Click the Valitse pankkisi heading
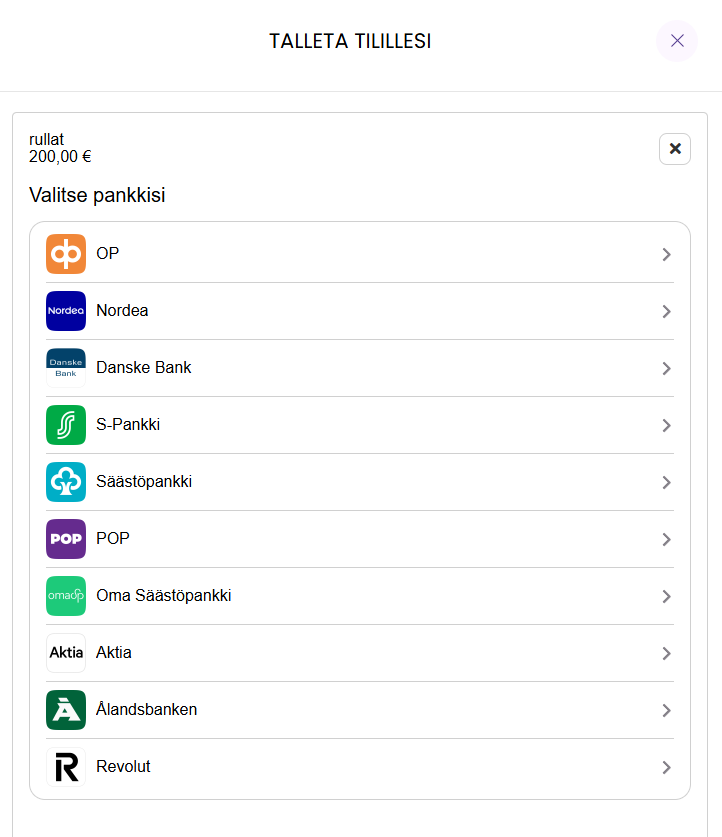Viewport: 722px width, 837px height. click(96, 195)
